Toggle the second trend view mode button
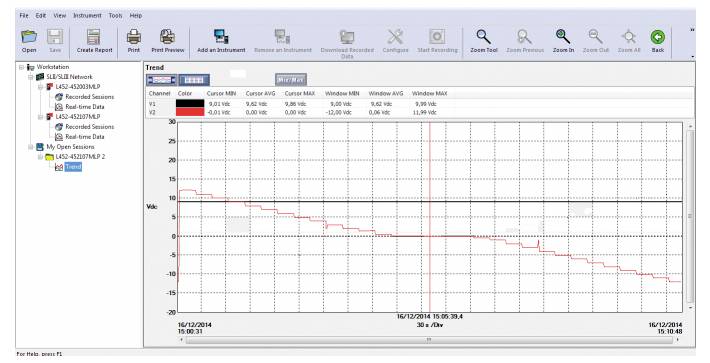The height and width of the screenshot is (363, 710). 194,80
